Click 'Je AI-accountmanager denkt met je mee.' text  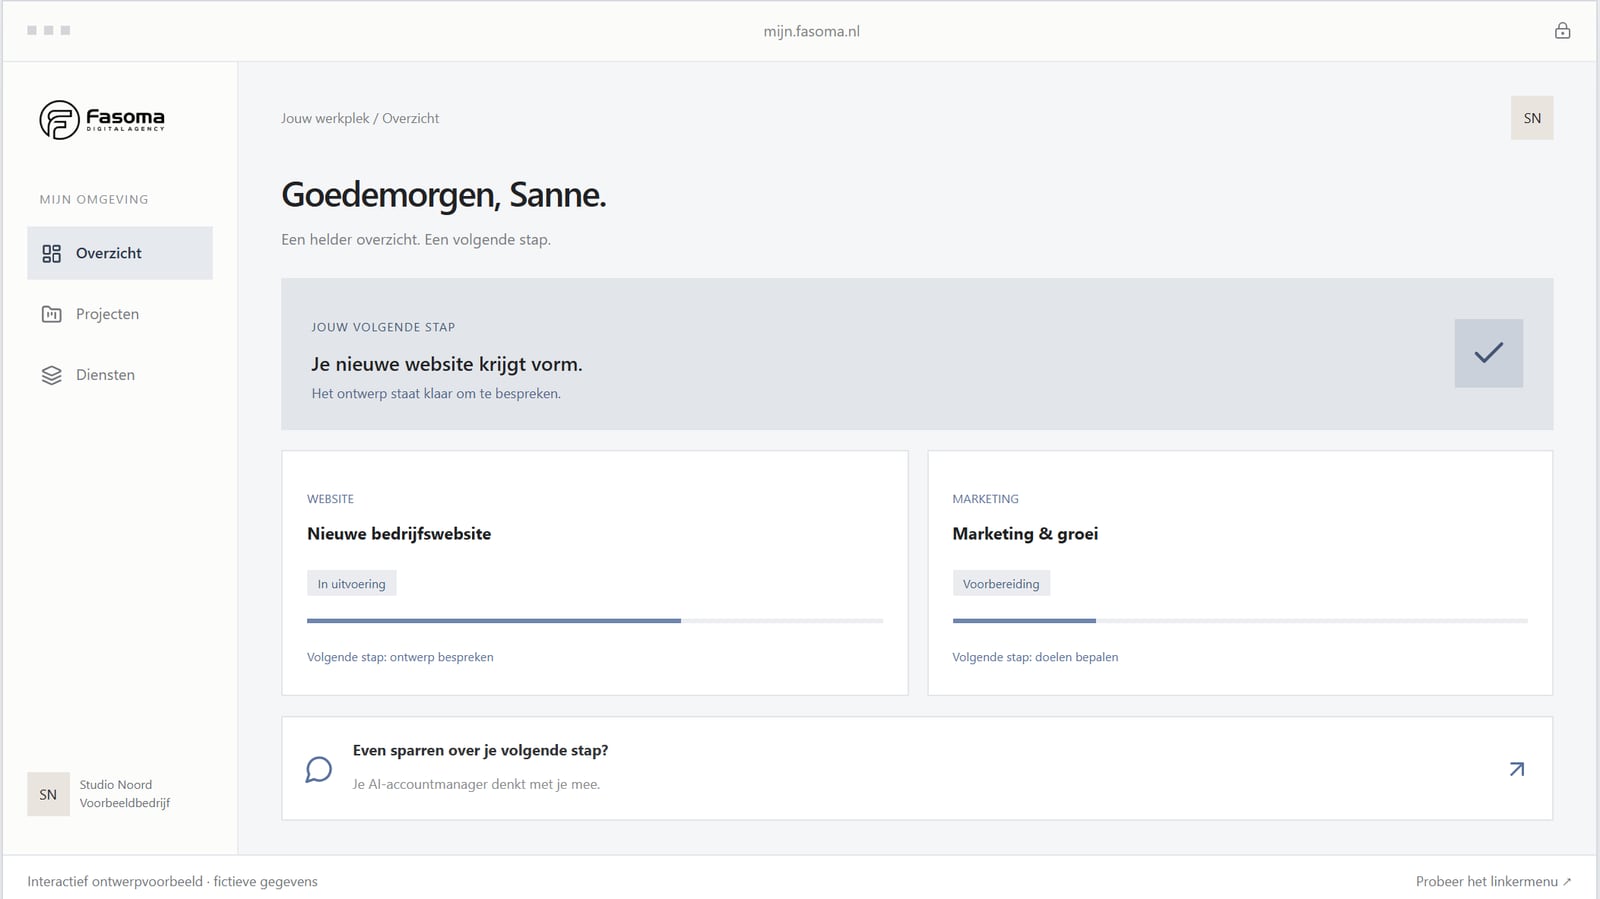click(476, 784)
